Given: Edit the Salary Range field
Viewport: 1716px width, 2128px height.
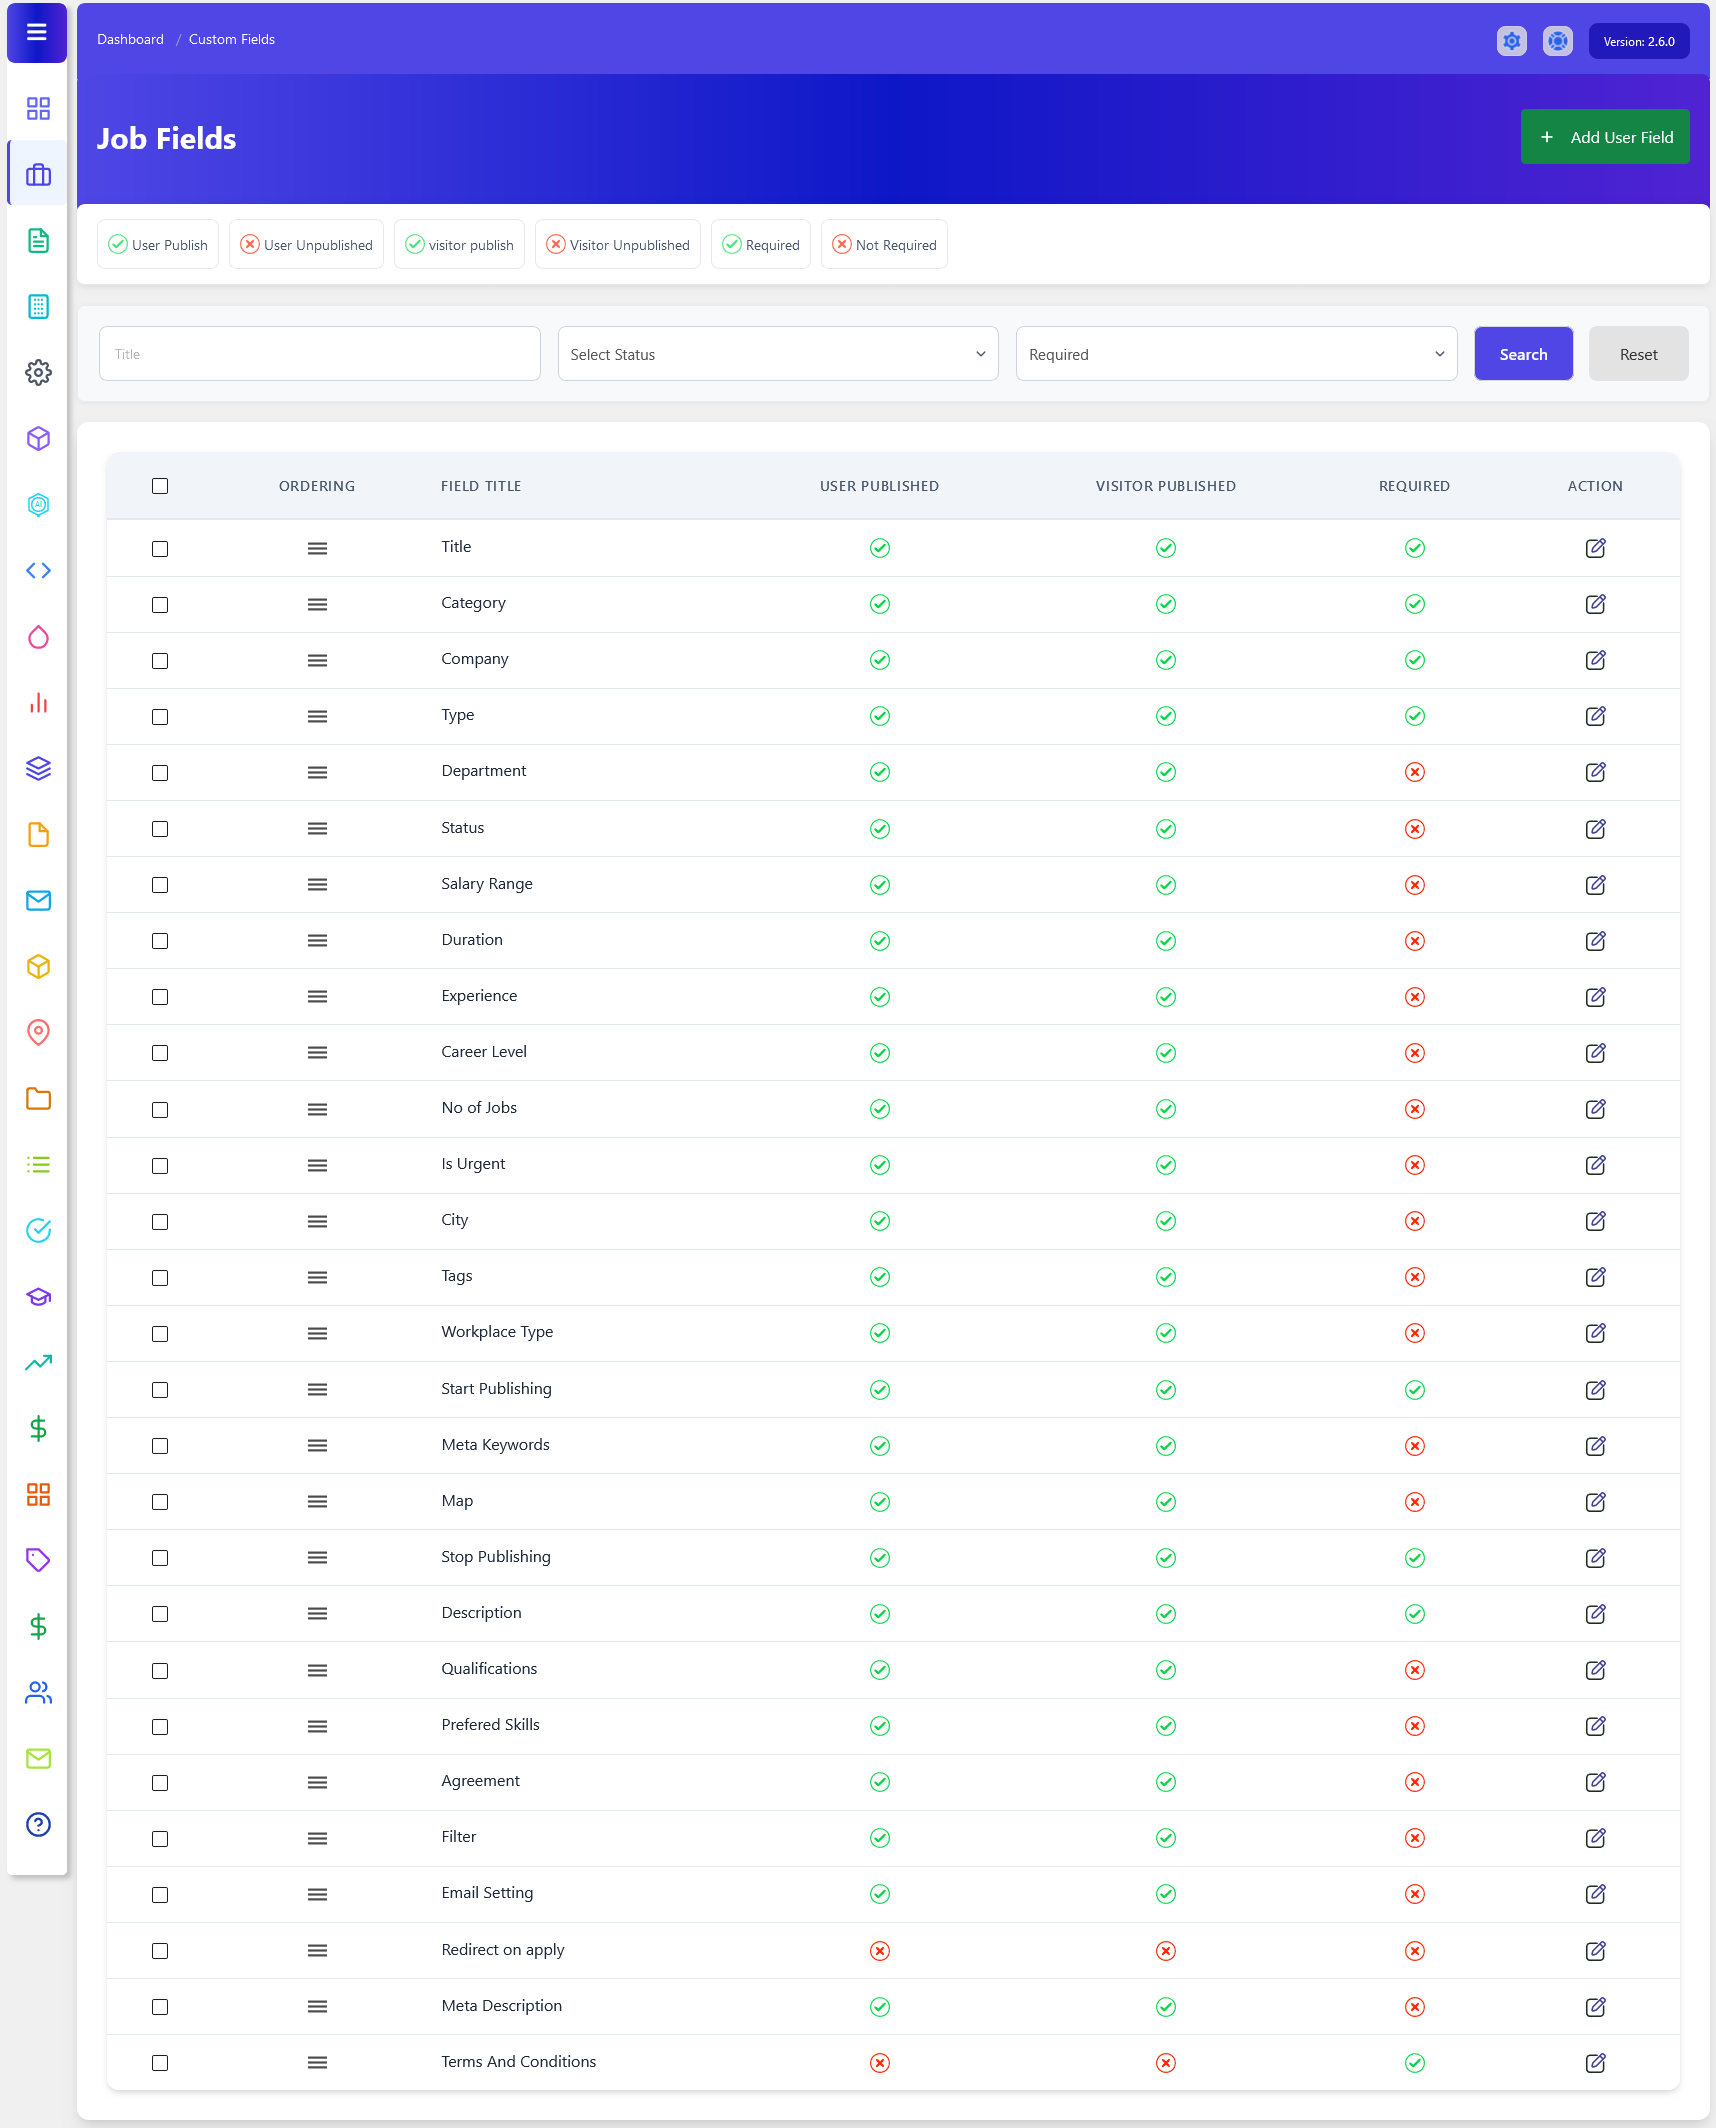Looking at the screenshot, I should (x=1595, y=885).
